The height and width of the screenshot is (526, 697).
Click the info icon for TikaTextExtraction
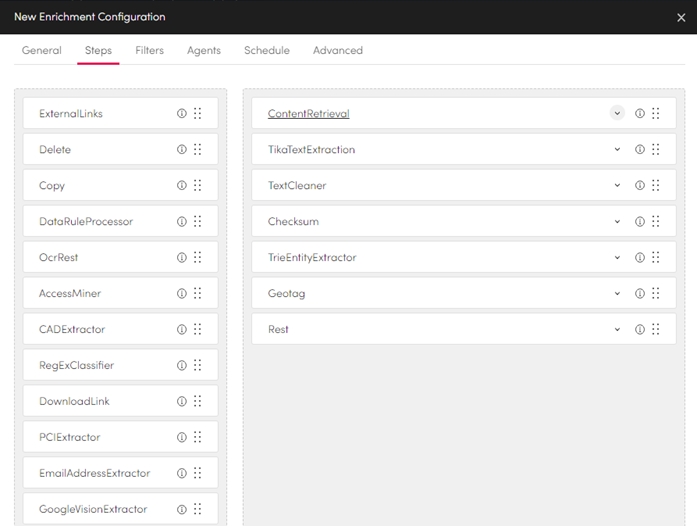tap(640, 150)
